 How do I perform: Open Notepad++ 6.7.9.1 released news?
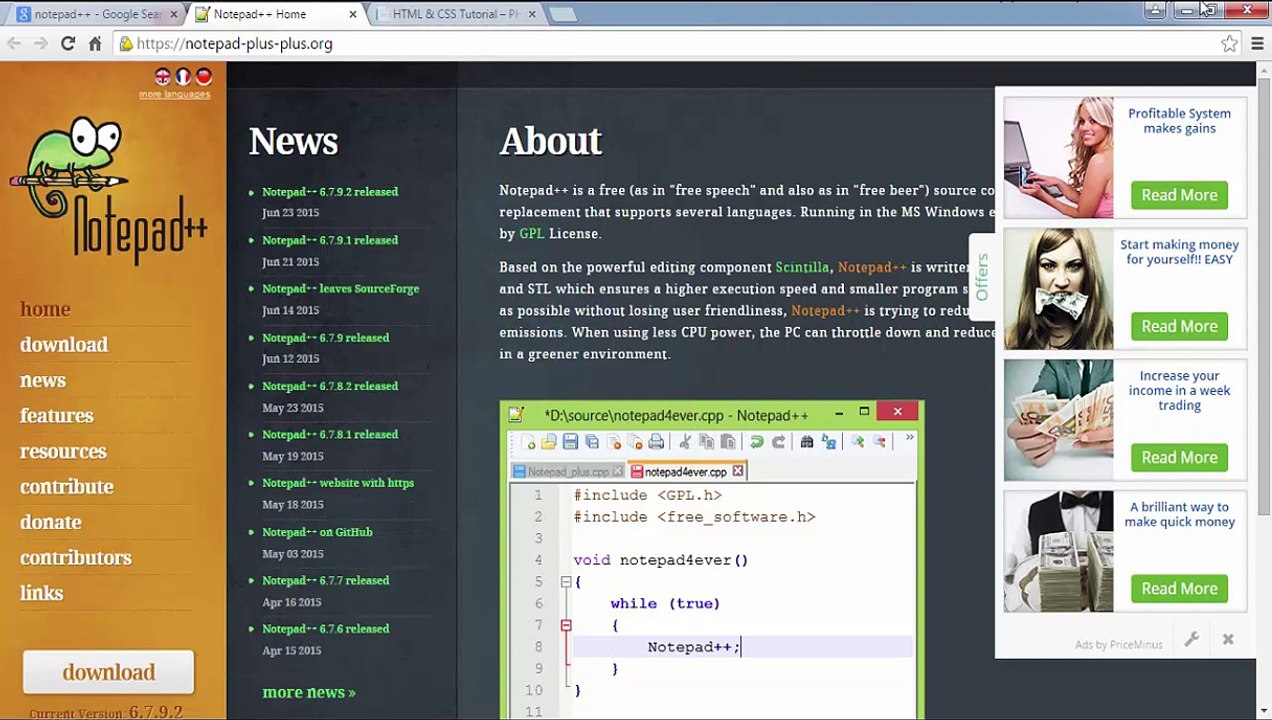click(x=330, y=240)
